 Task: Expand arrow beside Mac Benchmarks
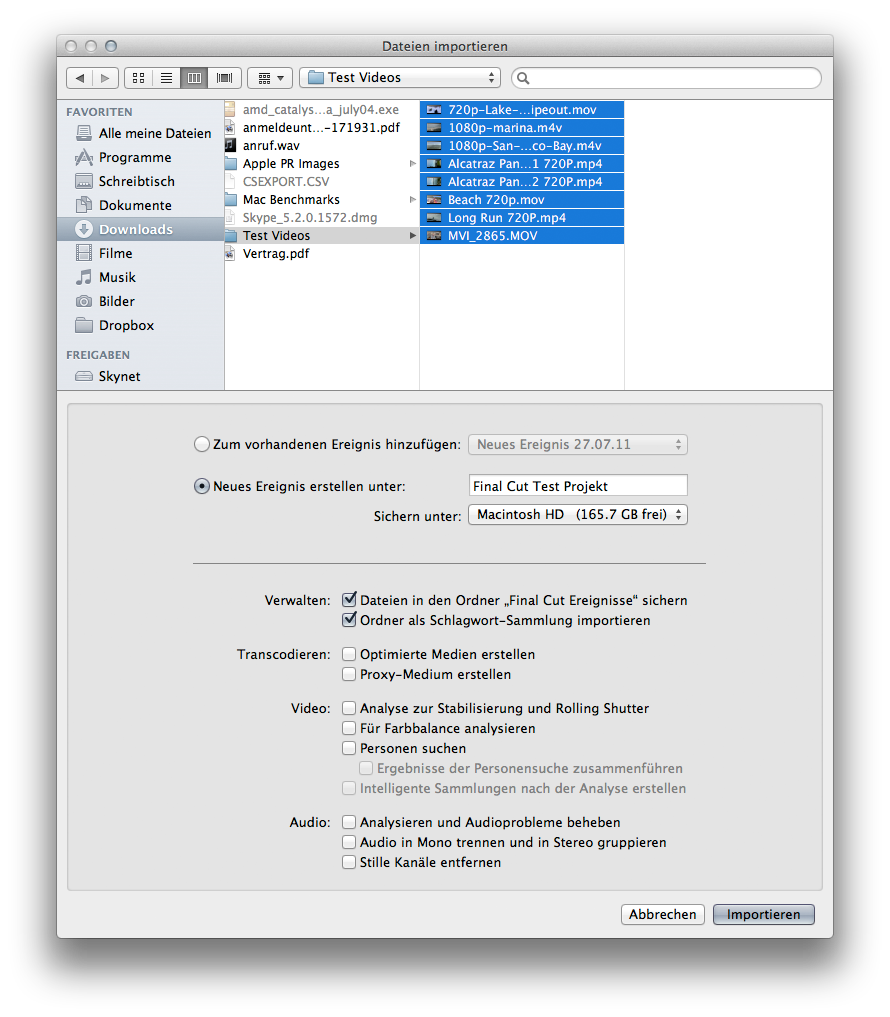[412, 200]
